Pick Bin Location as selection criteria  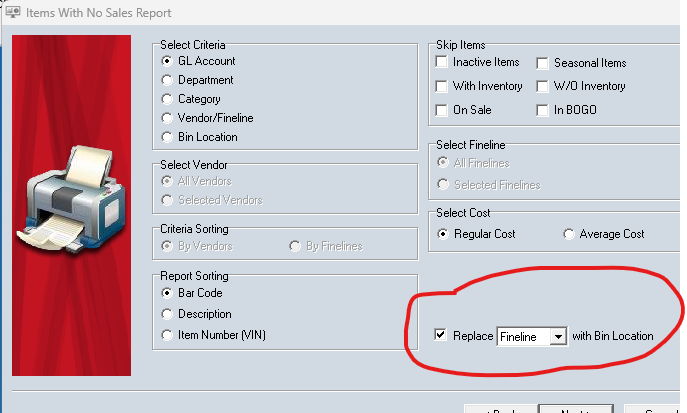point(167,137)
